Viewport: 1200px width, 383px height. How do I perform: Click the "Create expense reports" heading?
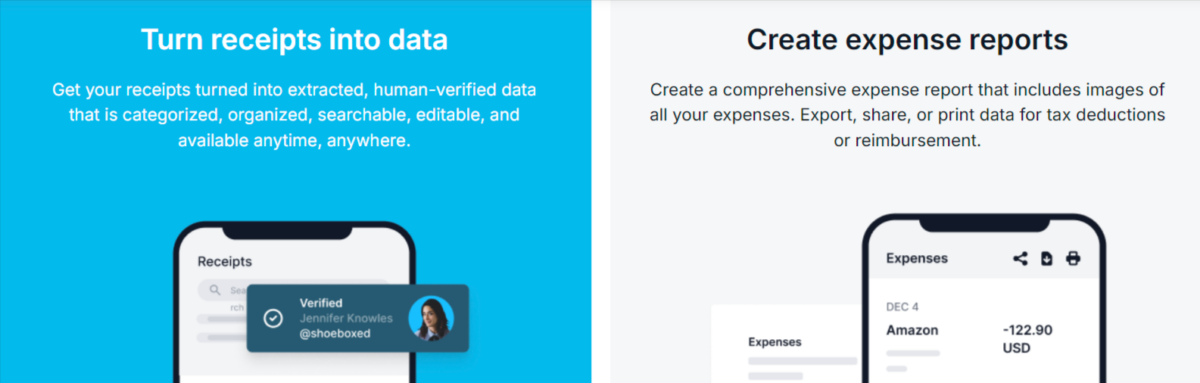(x=907, y=40)
